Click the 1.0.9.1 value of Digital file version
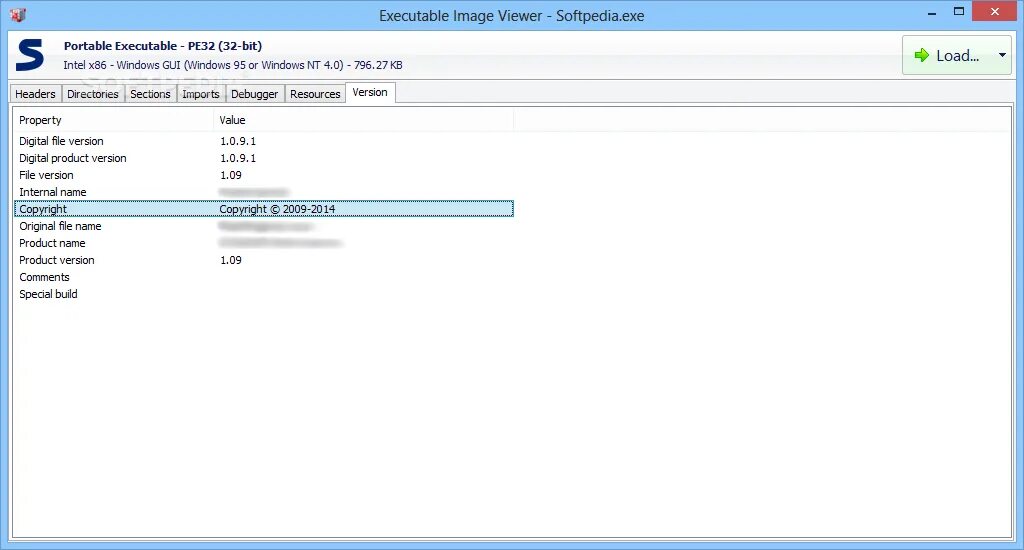The width and height of the screenshot is (1024, 550). 238,141
